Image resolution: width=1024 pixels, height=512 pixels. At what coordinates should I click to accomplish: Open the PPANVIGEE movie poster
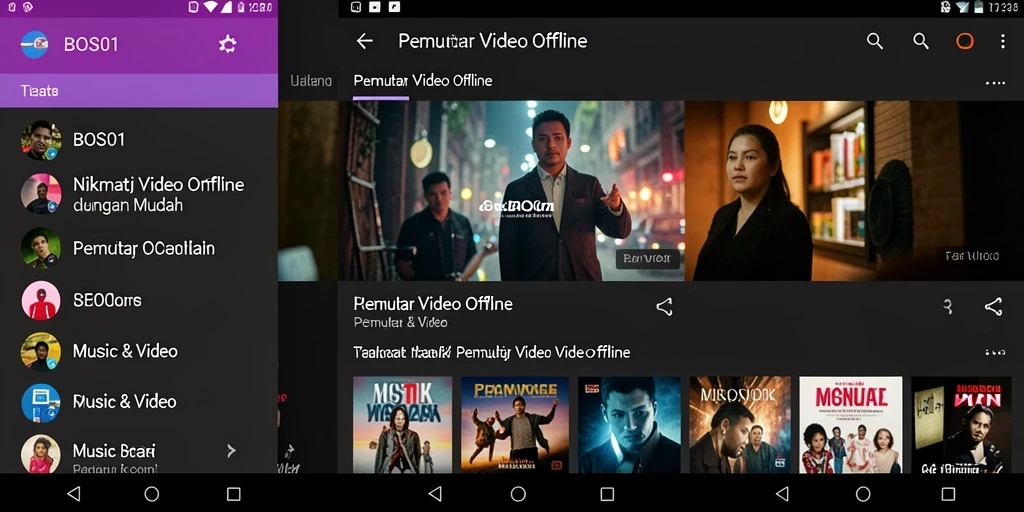click(x=515, y=424)
